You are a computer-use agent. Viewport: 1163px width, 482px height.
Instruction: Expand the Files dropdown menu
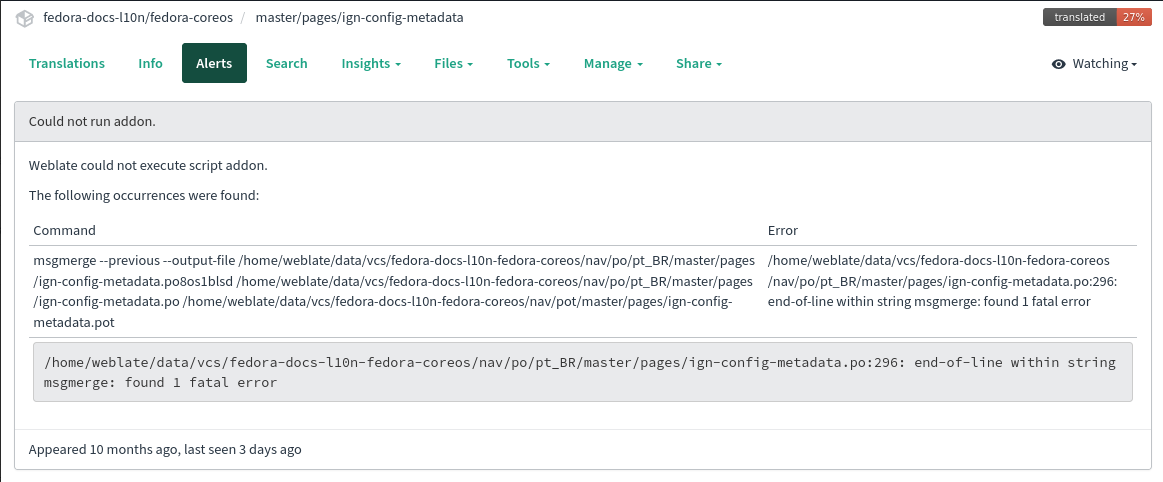click(x=453, y=63)
